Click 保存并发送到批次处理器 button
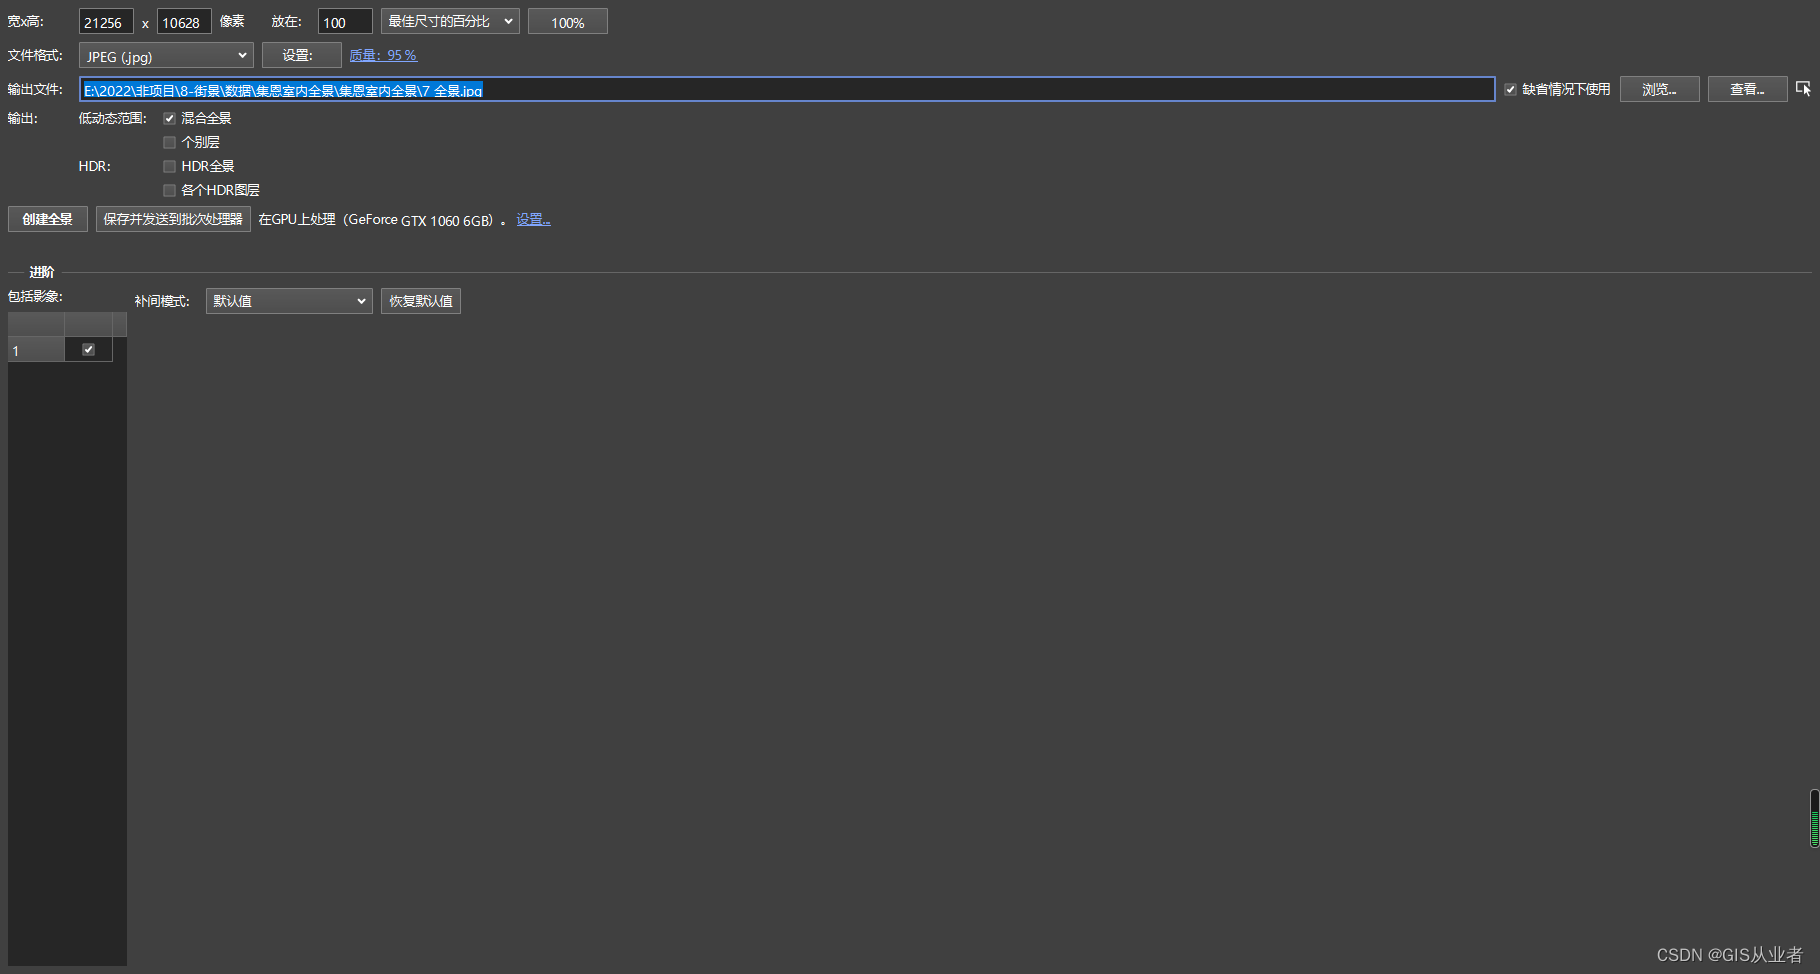Viewport: 1820px width, 974px height. click(173, 219)
